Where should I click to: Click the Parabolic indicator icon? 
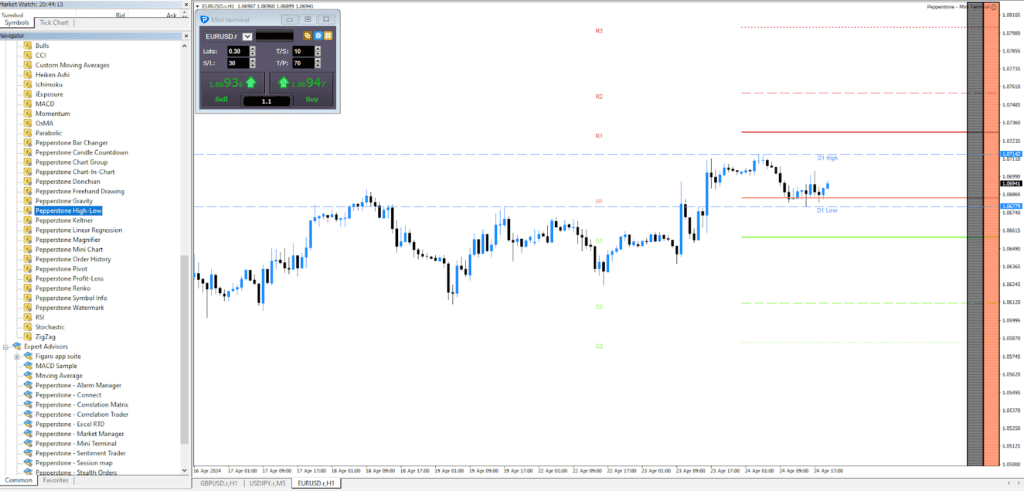click(28, 133)
